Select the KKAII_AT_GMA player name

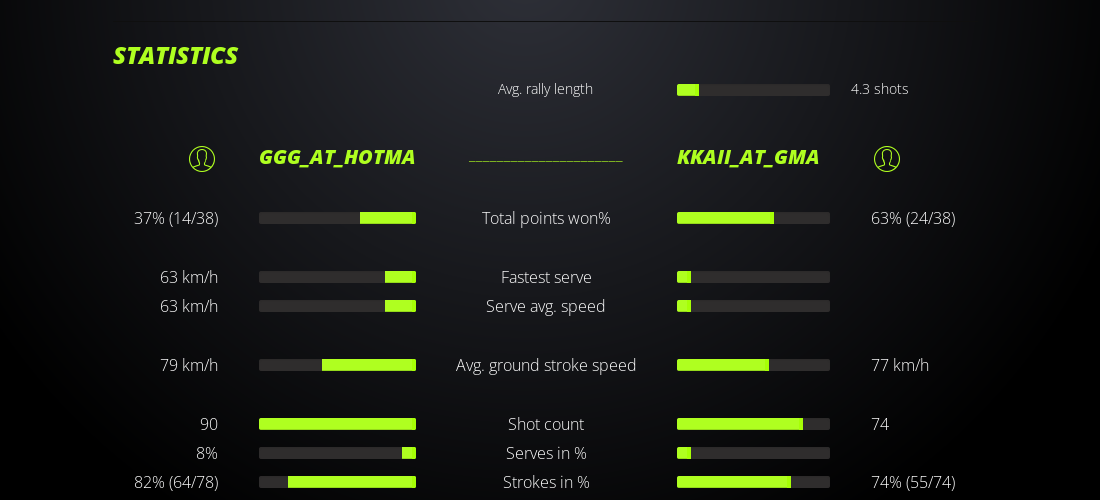click(748, 157)
